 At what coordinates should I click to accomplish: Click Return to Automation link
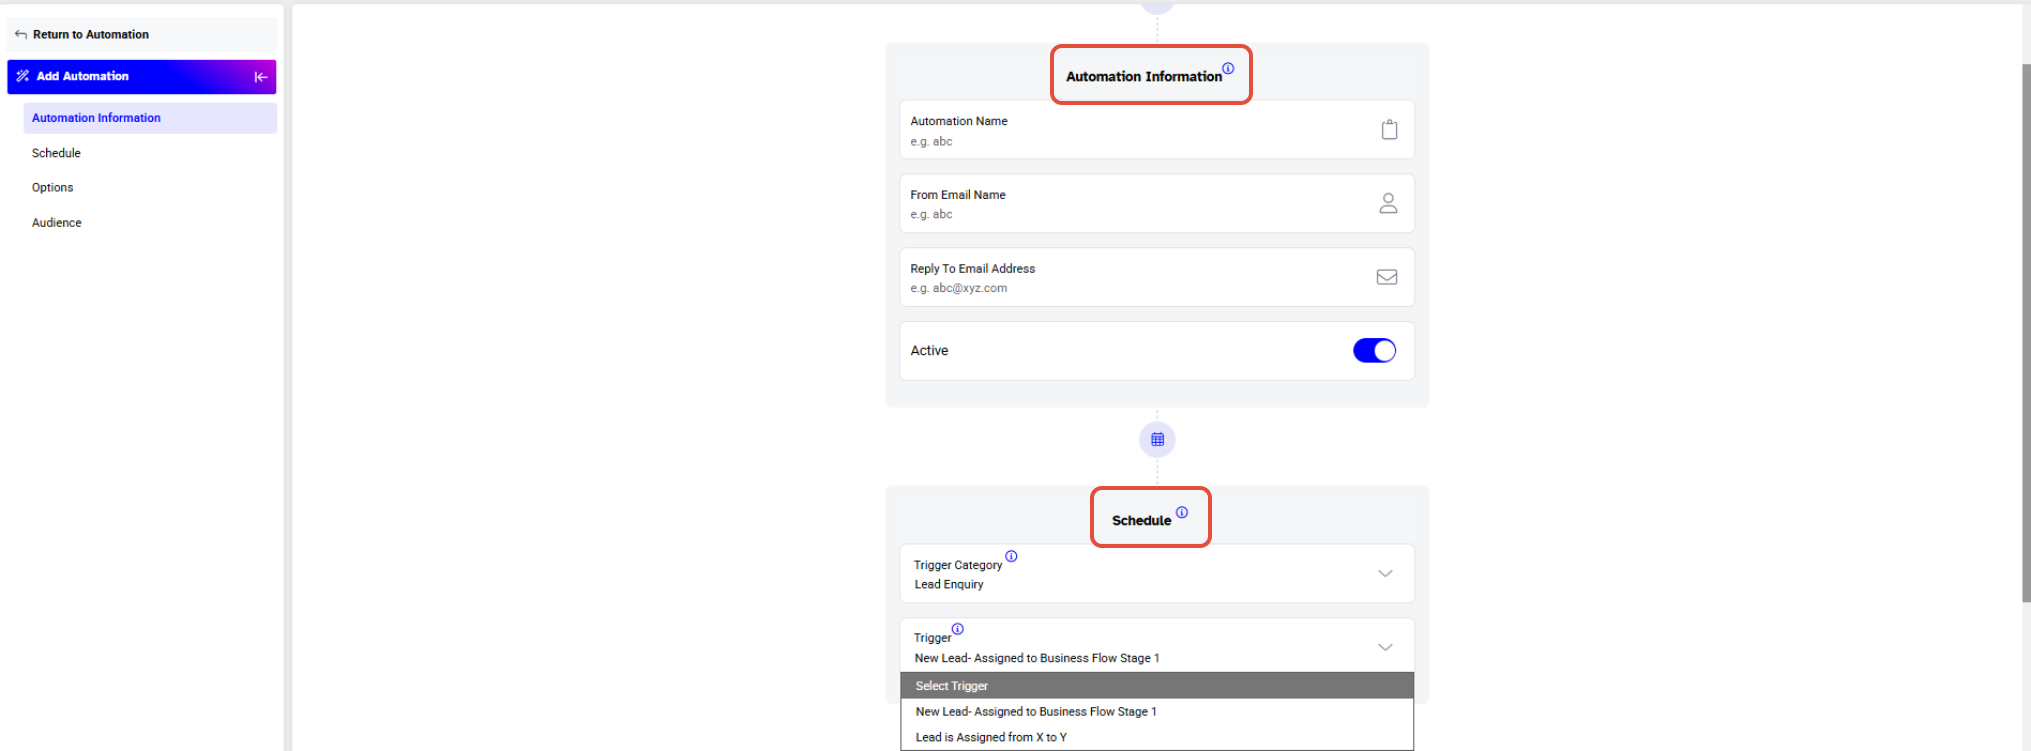click(91, 34)
